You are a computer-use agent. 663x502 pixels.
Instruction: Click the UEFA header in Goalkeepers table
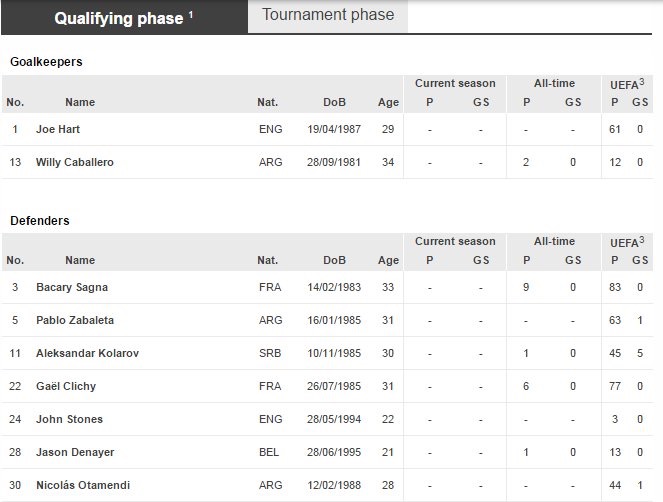click(x=627, y=85)
